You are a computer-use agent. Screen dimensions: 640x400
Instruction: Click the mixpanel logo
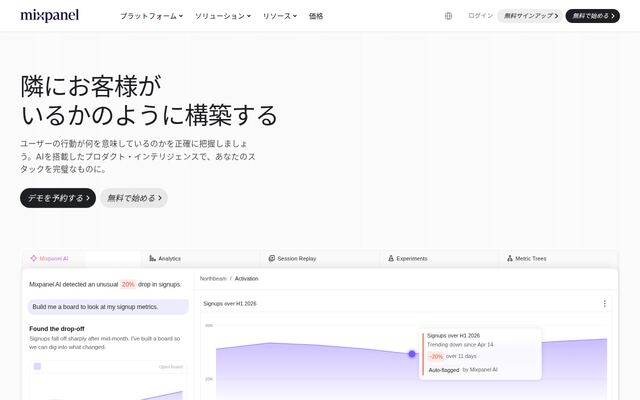[49, 16]
